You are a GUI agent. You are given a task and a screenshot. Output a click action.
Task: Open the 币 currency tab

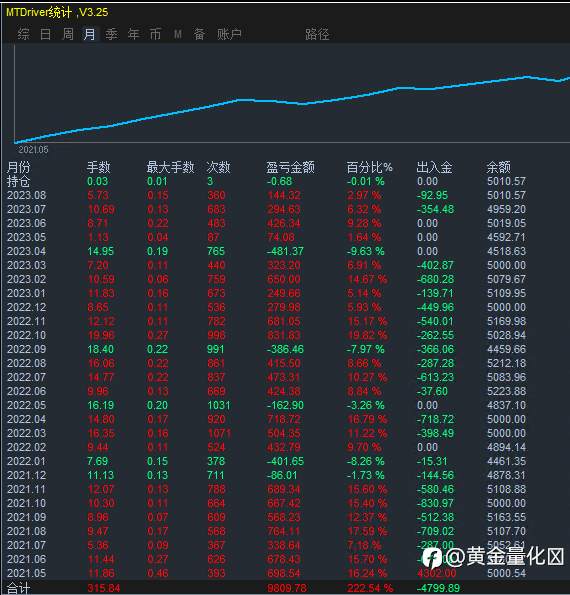pos(155,34)
